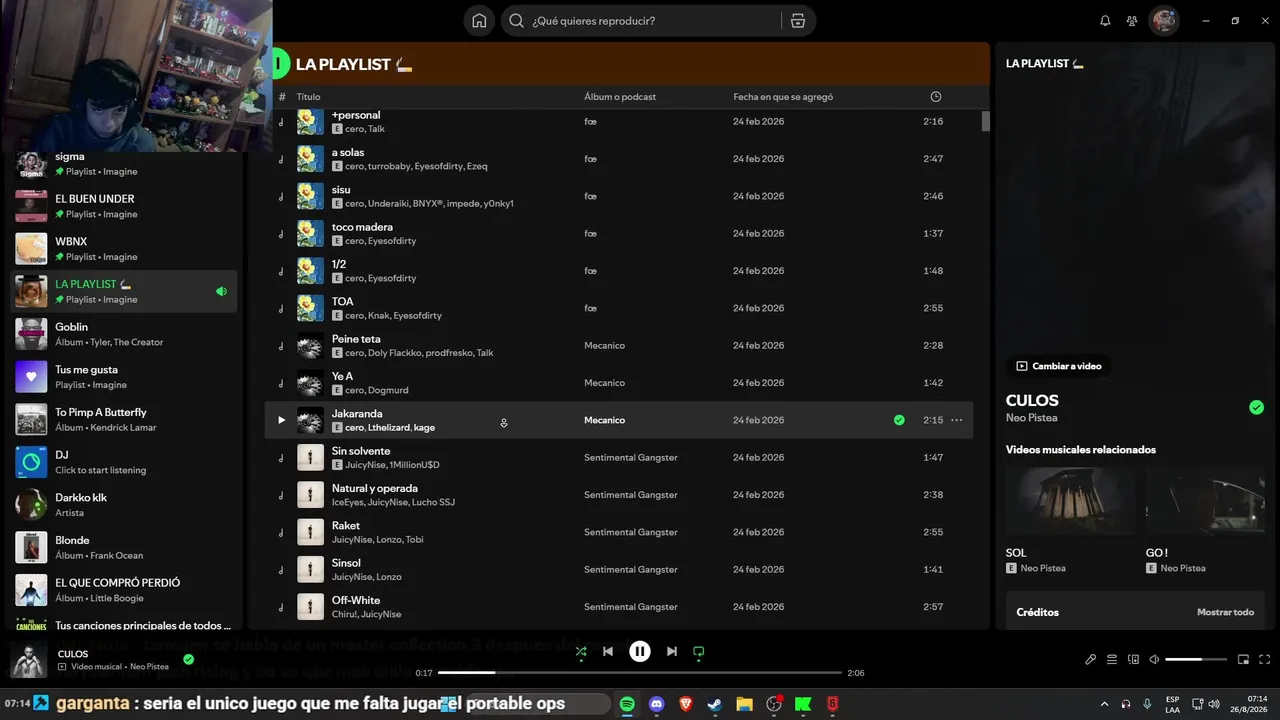Click 'Cambiar a video' button

[x=1059, y=366]
